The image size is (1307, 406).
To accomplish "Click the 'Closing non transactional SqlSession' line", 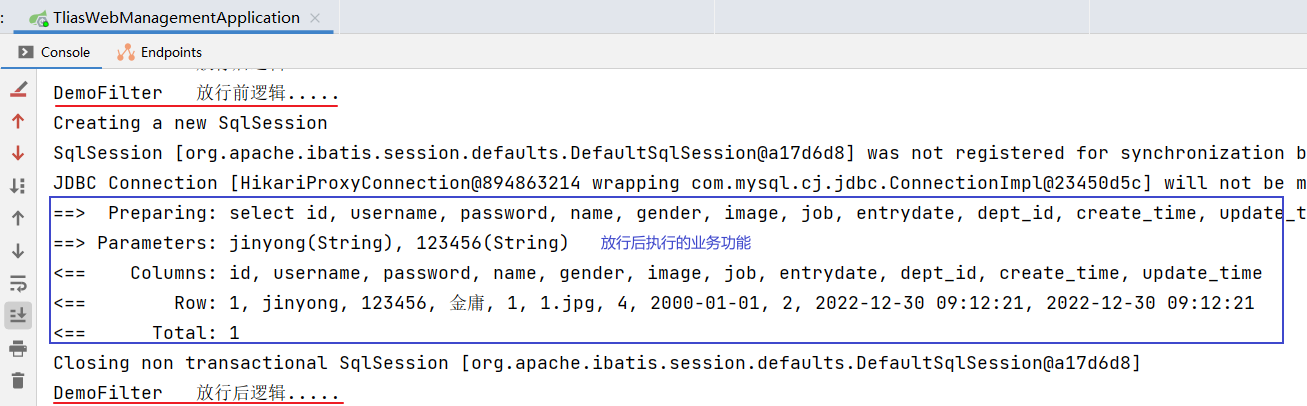I will click(596, 363).
